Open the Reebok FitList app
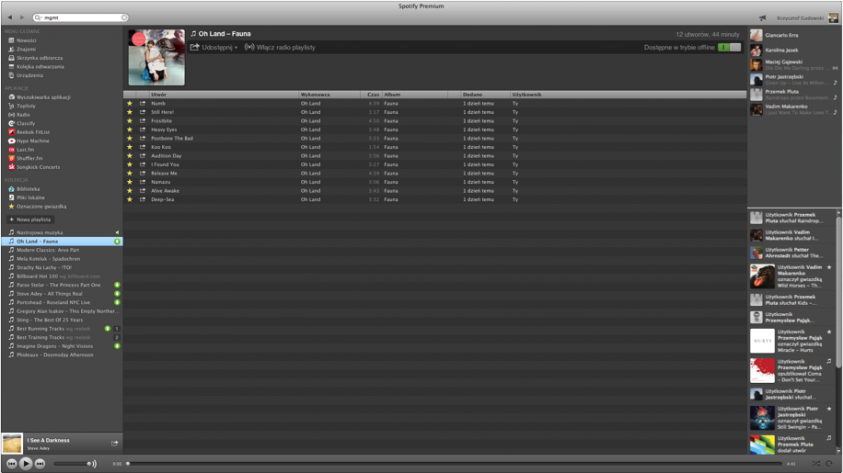This screenshot has width=843, height=473. coord(32,132)
